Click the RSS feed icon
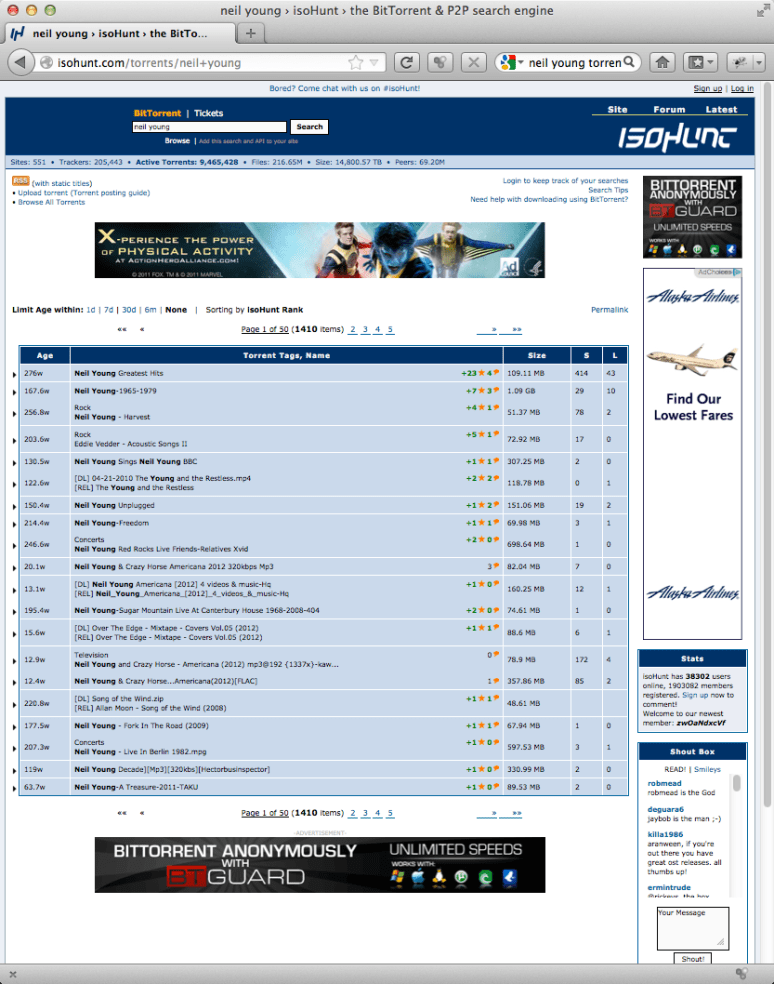Image resolution: width=774 pixels, height=984 pixels. 20,182
